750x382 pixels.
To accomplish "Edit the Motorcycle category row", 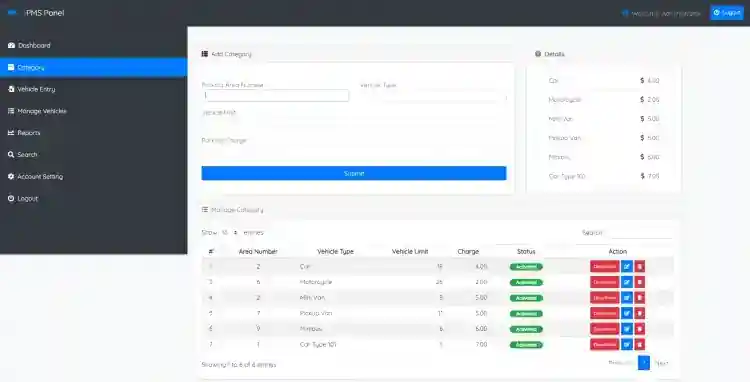I will pyautogui.click(x=627, y=282).
